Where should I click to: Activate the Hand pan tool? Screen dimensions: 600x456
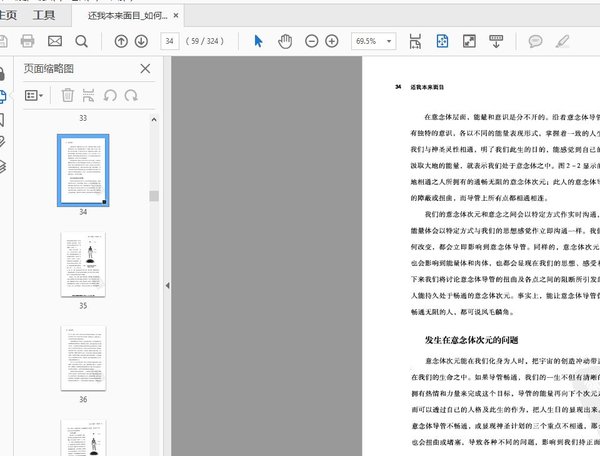[284, 41]
